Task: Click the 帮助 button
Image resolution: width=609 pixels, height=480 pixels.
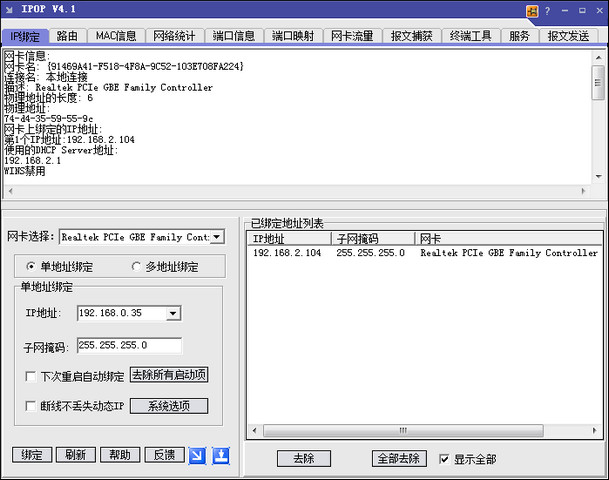Action: (120, 455)
